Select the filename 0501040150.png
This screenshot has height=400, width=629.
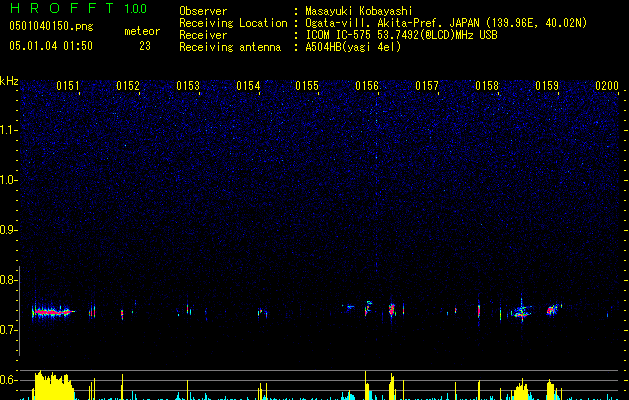(51, 26)
